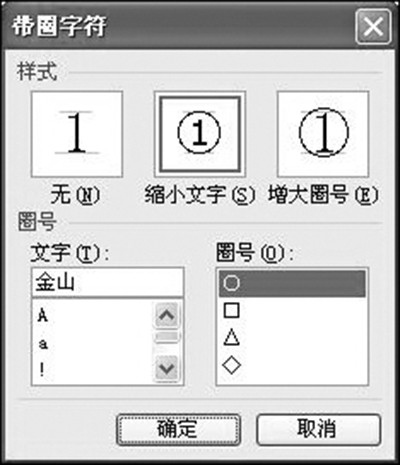Choose uppercase A in the text list
400x465 pixels.
92,315
